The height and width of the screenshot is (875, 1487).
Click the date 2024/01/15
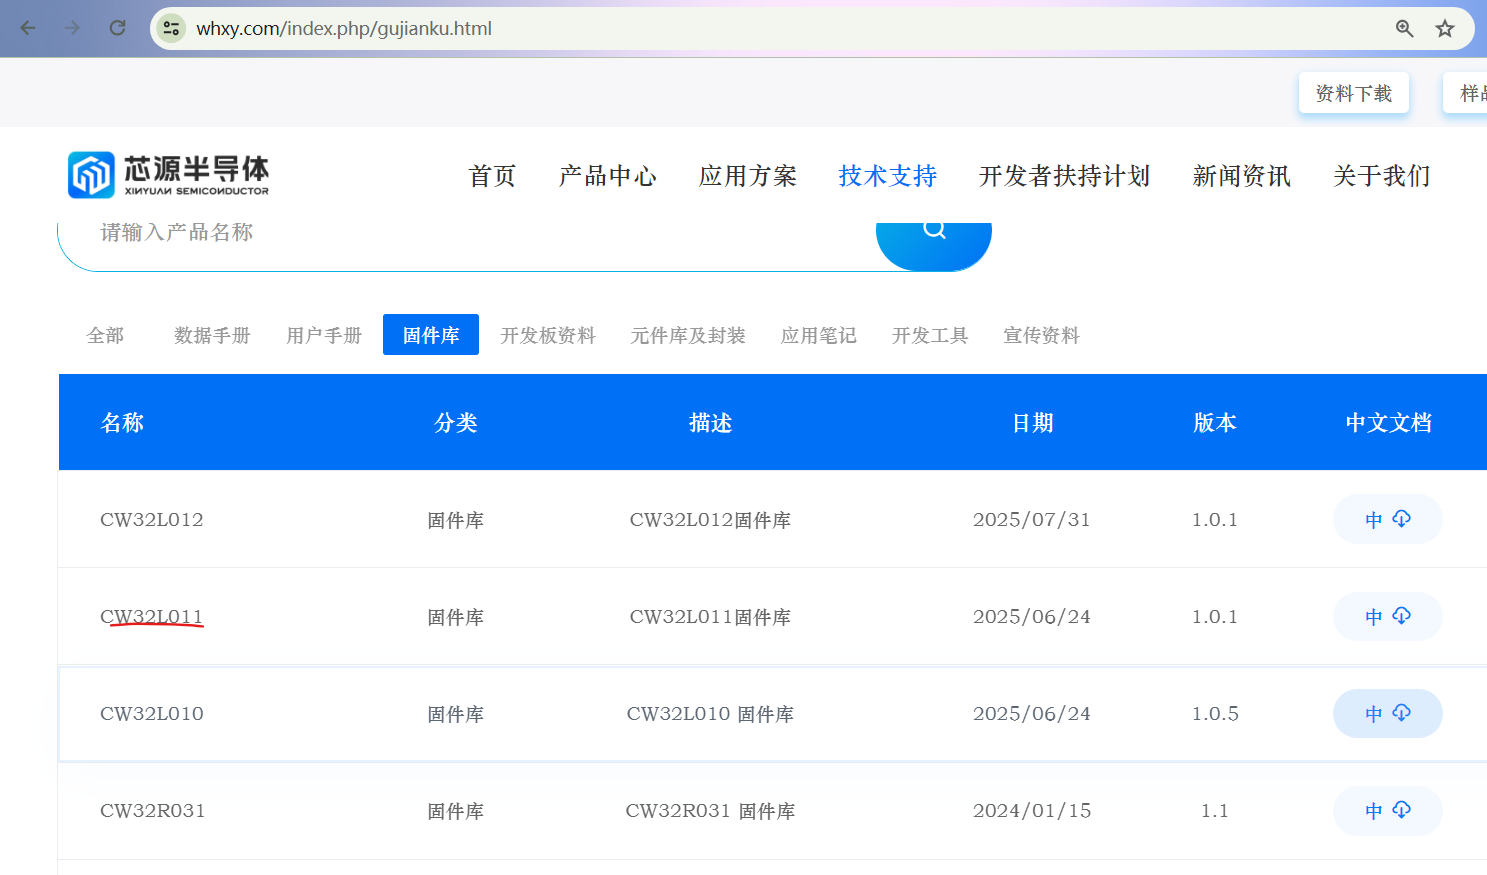(x=1032, y=811)
